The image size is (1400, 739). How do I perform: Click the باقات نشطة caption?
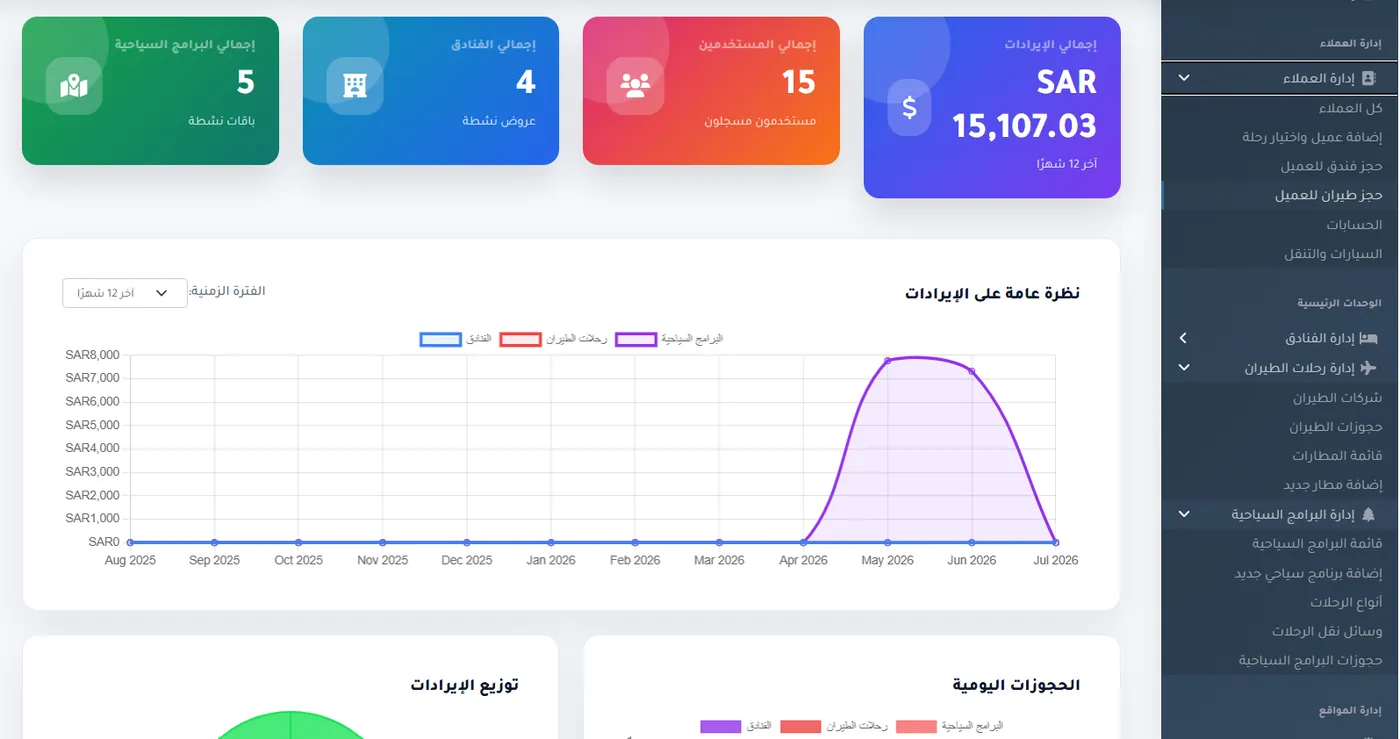click(x=222, y=121)
